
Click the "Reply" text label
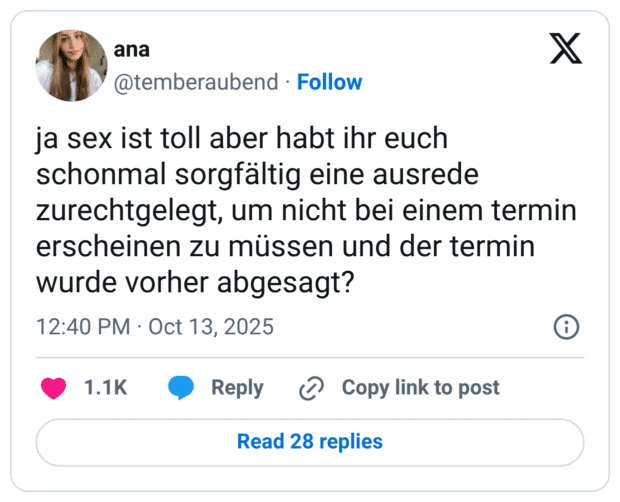pos(237,388)
